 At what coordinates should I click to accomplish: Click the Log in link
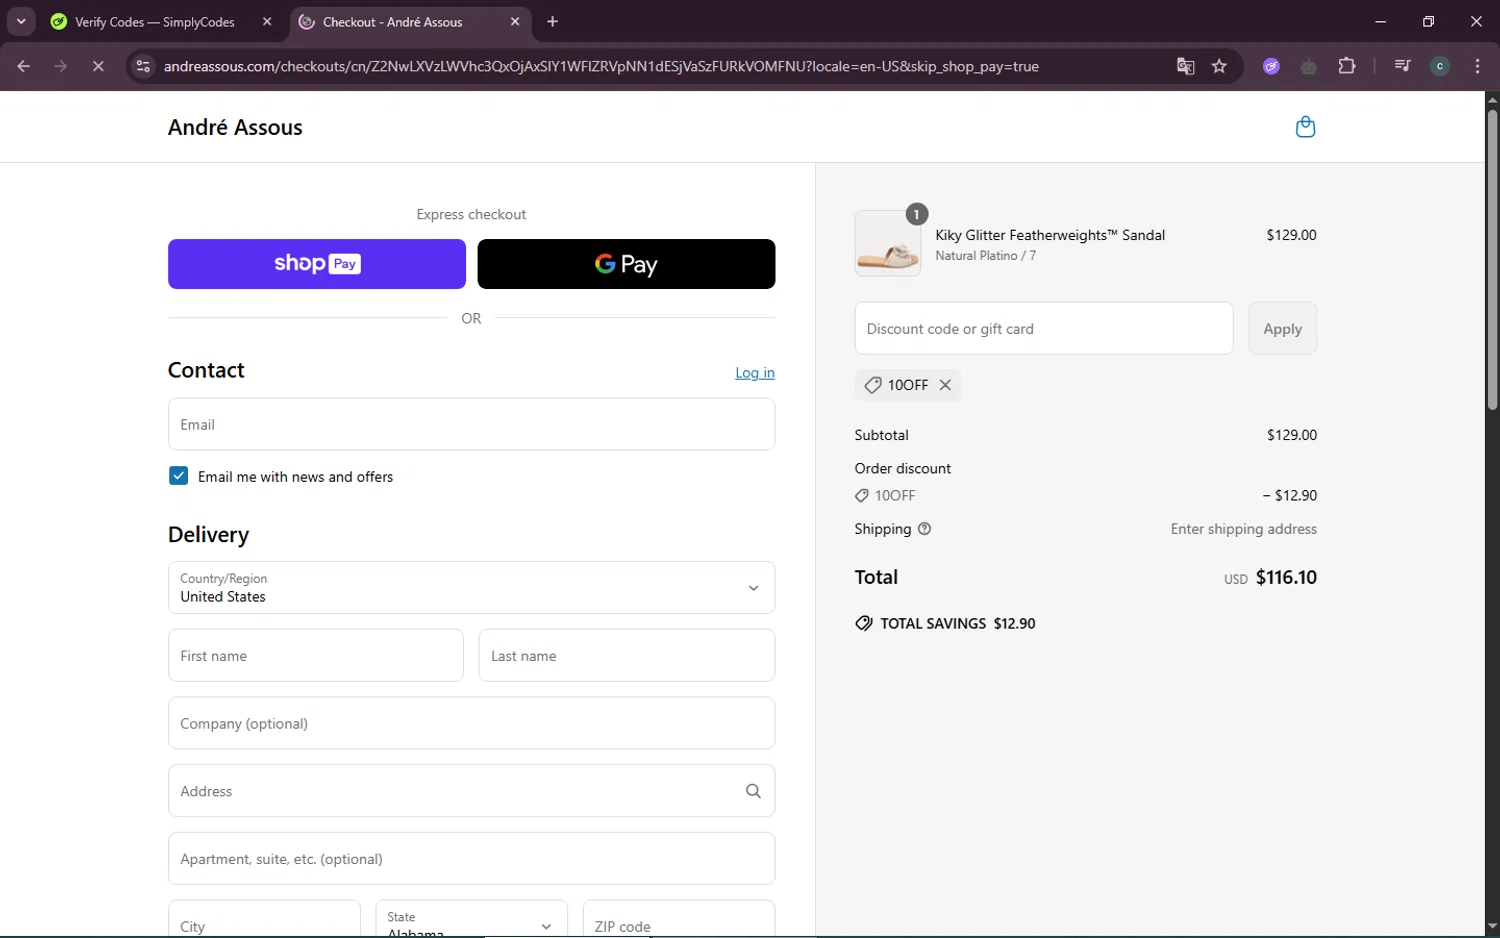click(x=755, y=373)
